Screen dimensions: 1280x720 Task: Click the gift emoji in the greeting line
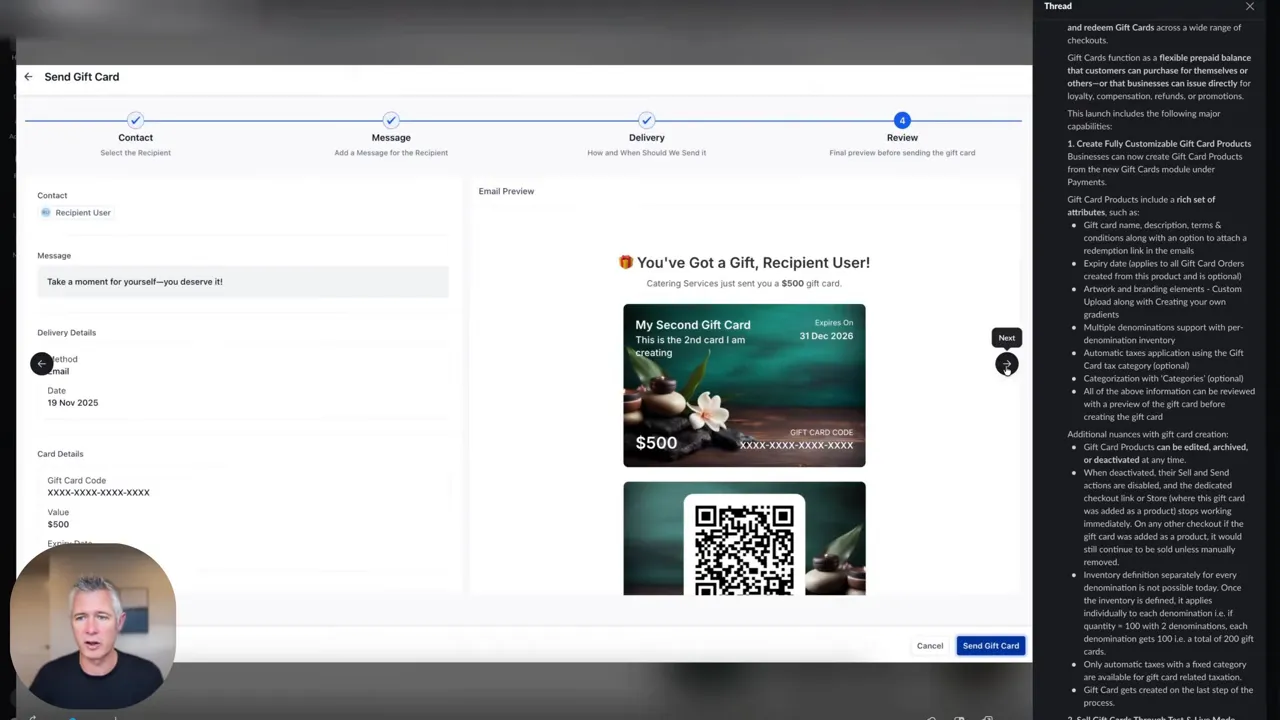625,262
